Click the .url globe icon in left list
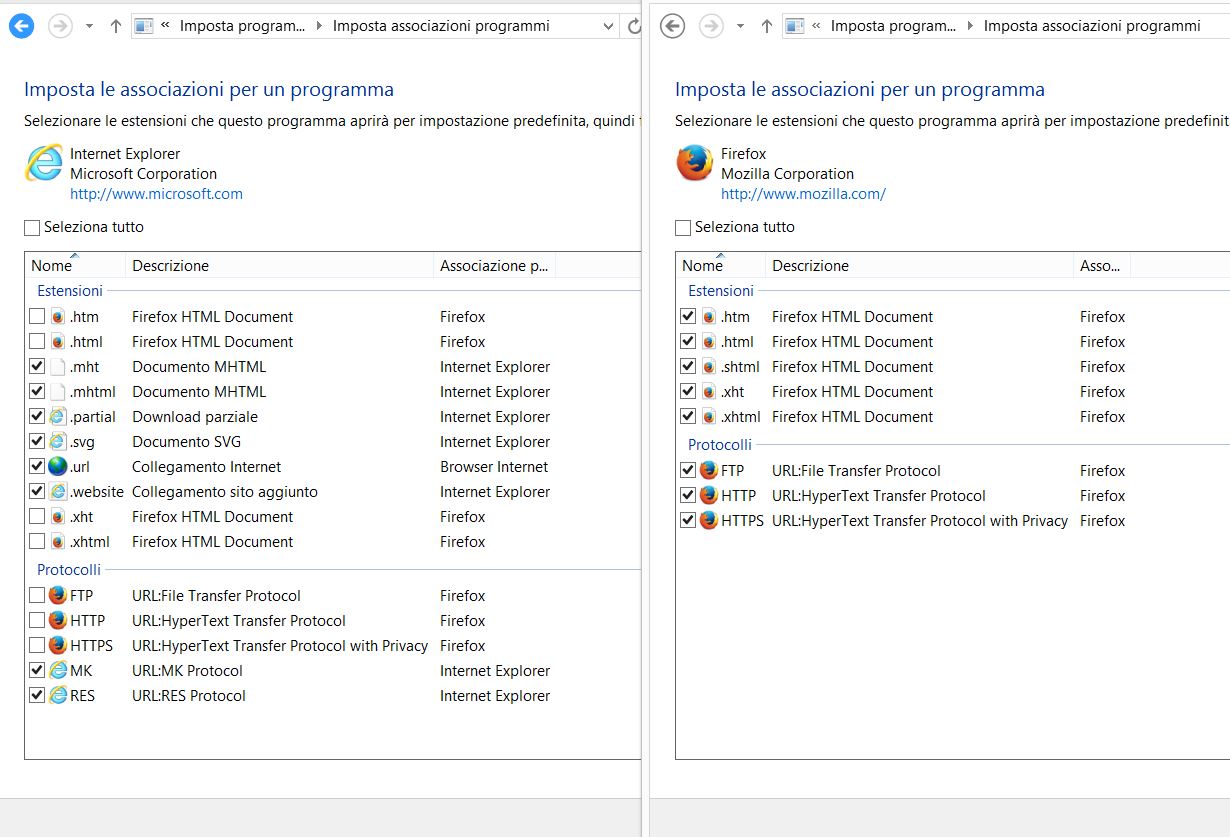1230x837 pixels. point(58,466)
